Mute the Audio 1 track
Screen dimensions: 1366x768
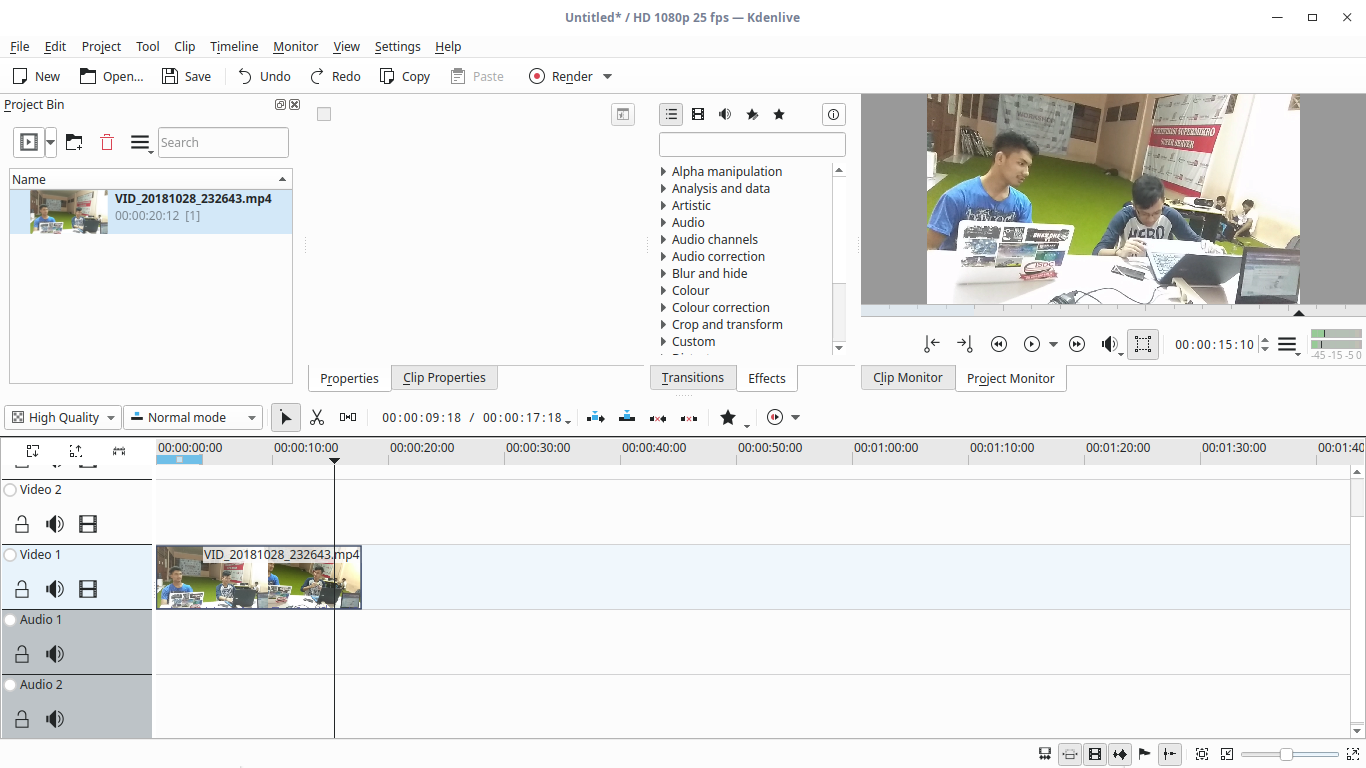pos(55,654)
